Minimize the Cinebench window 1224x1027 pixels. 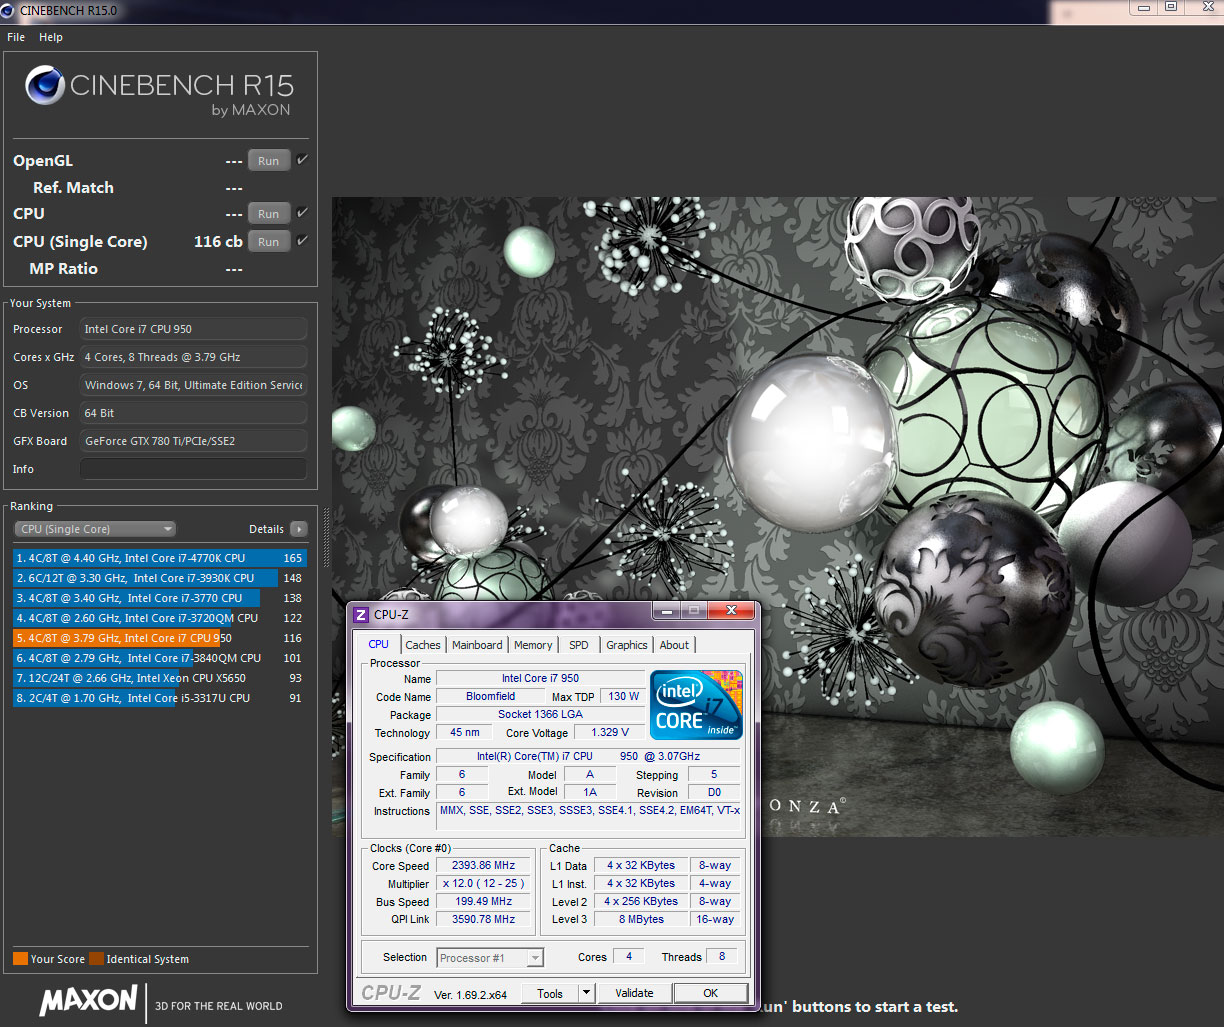[1142, 6]
